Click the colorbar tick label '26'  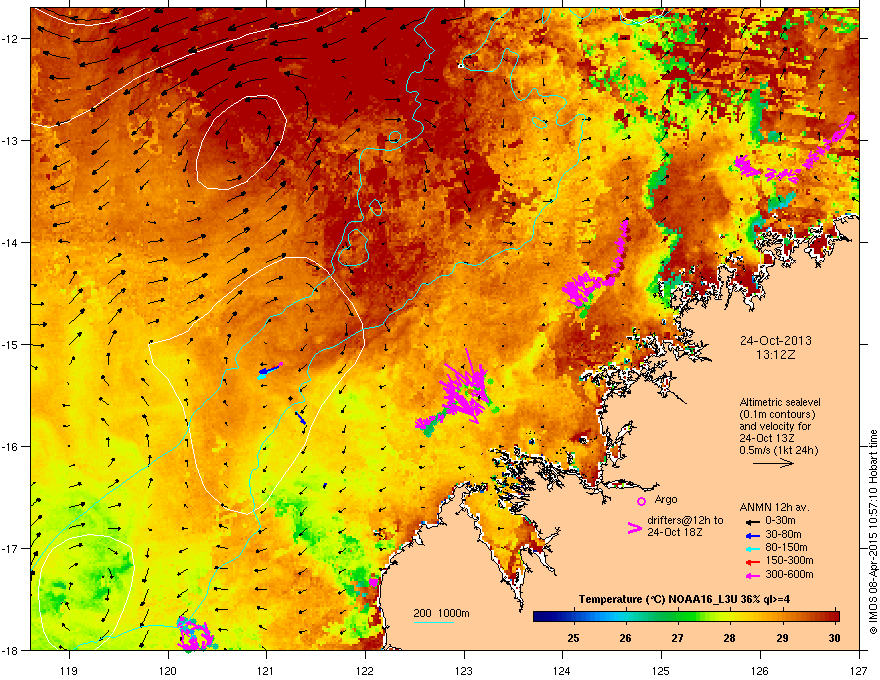point(625,638)
